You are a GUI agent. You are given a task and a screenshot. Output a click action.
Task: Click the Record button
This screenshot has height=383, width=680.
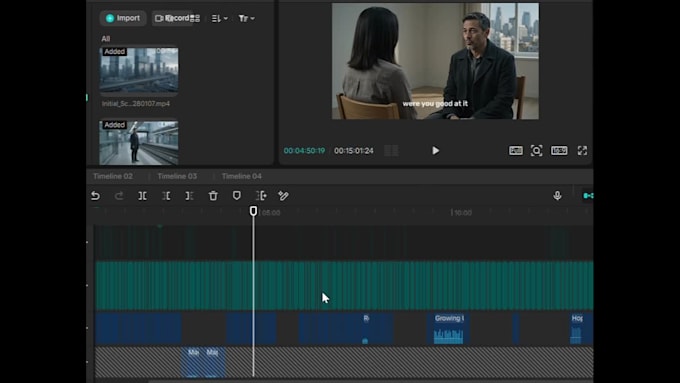tap(173, 18)
